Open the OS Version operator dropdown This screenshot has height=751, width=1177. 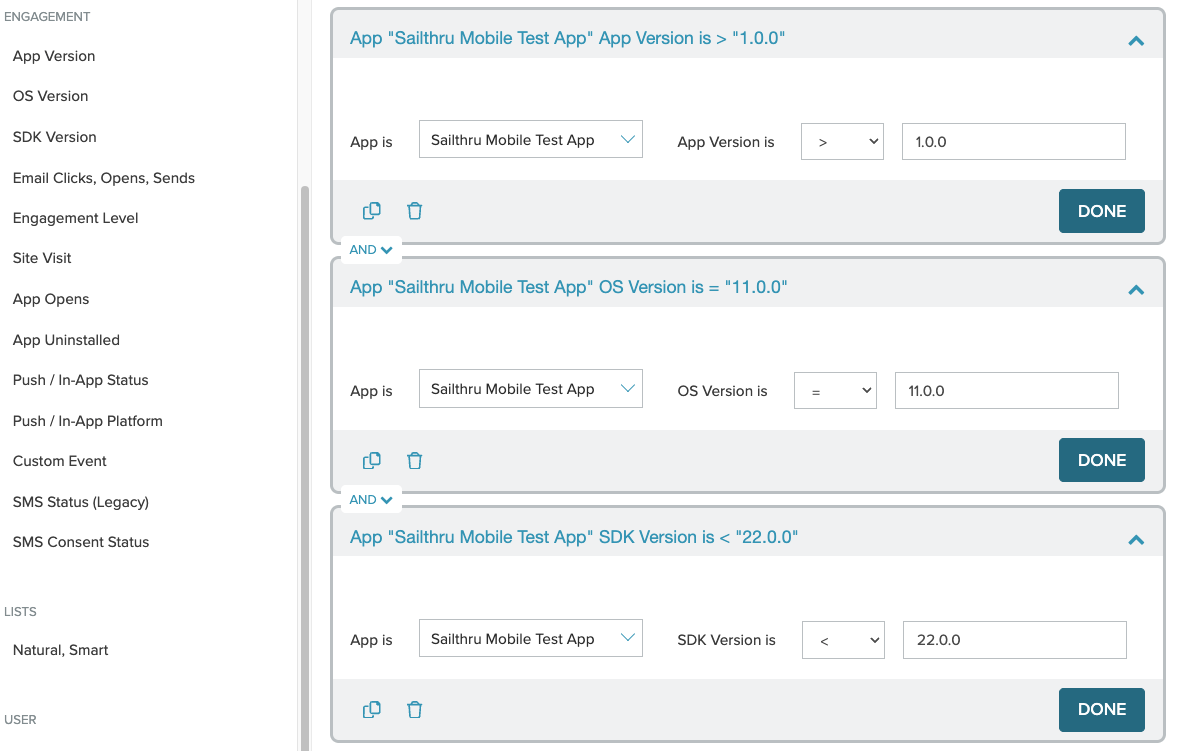coord(834,391)
